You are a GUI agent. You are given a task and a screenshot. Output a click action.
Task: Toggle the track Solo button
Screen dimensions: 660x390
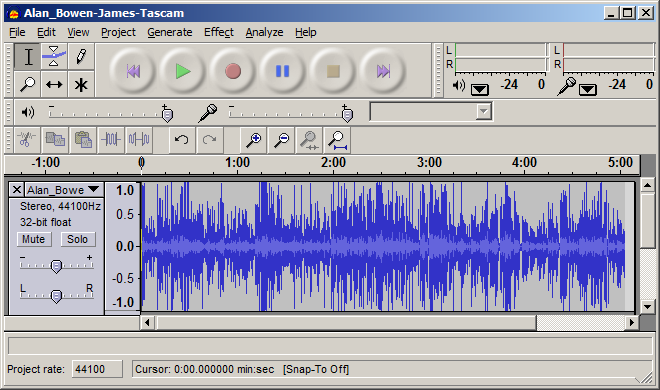pyautogui.click(x=78, y=239)
